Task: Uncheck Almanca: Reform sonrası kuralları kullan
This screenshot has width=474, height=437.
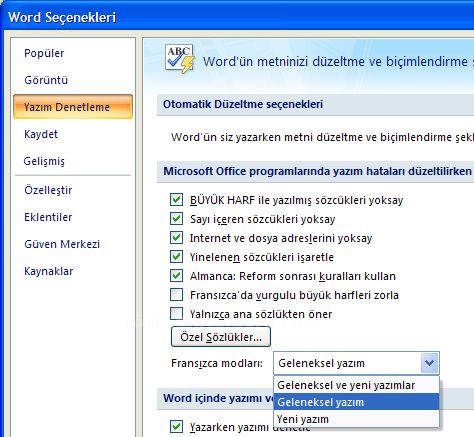Action: pyautogui.click(x=176, y=276)
